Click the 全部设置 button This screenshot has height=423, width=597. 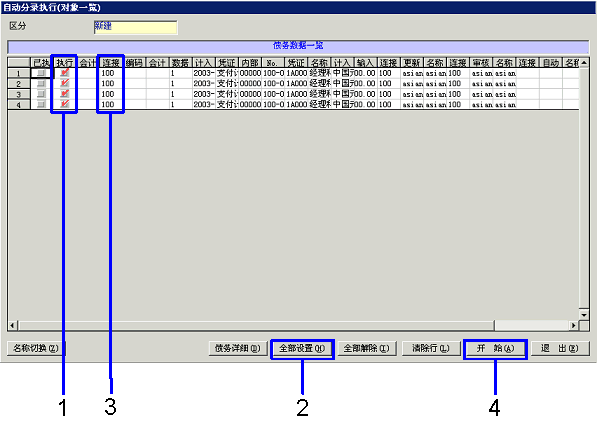pos(302,348)
